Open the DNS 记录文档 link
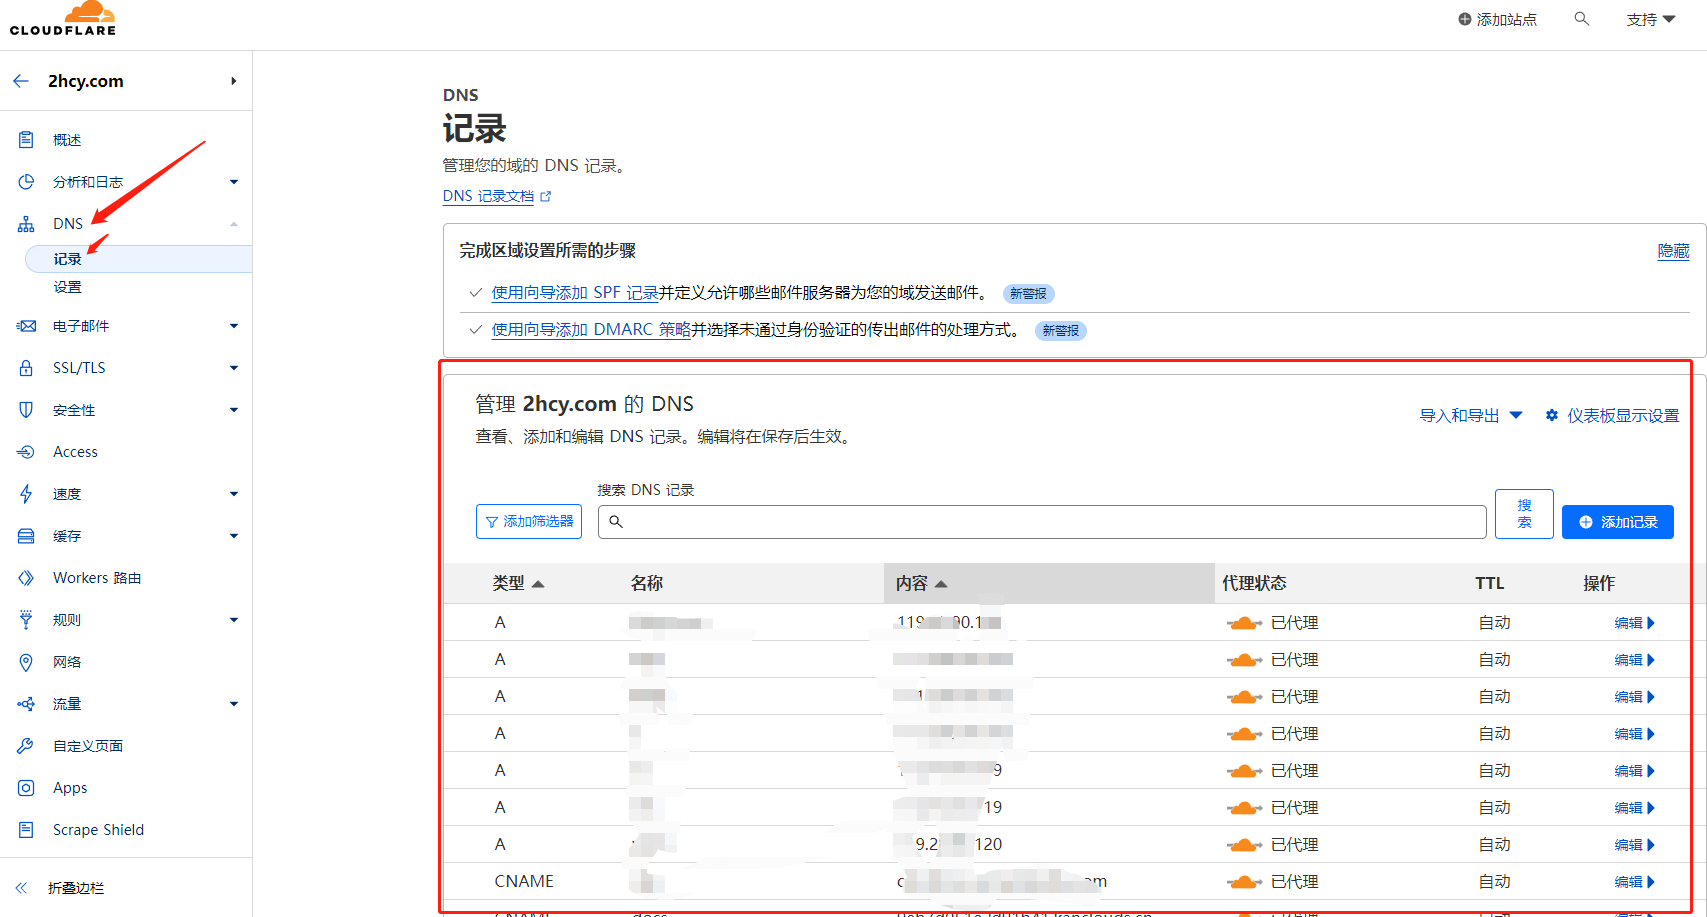This screenshot has width=1707, height=917. pyautogui.click(x=488, y=196)
